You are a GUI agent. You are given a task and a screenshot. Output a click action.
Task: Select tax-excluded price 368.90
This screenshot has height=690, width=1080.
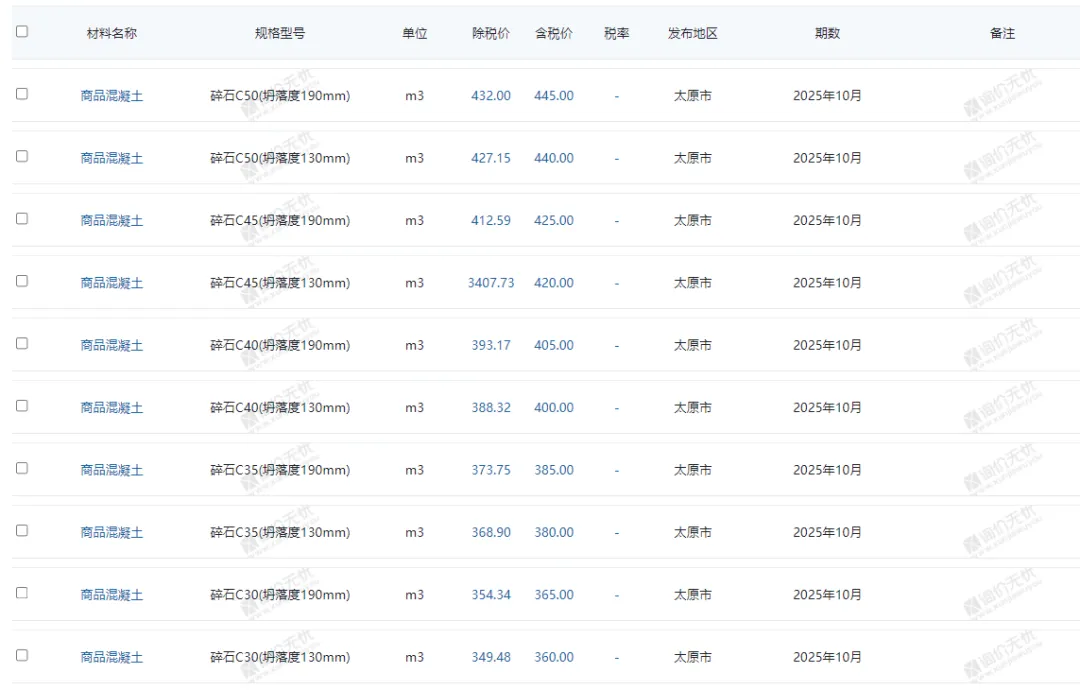click(491, 532)
